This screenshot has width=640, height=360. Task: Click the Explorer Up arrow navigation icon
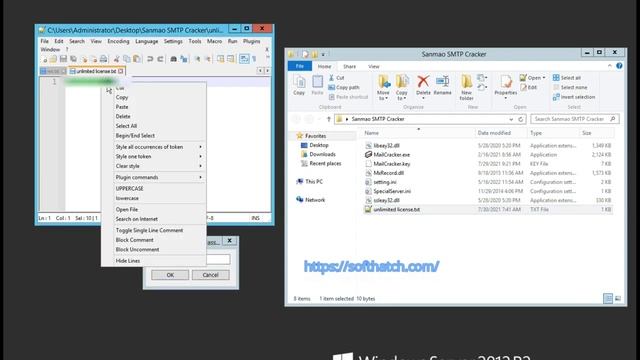(329, 119)
